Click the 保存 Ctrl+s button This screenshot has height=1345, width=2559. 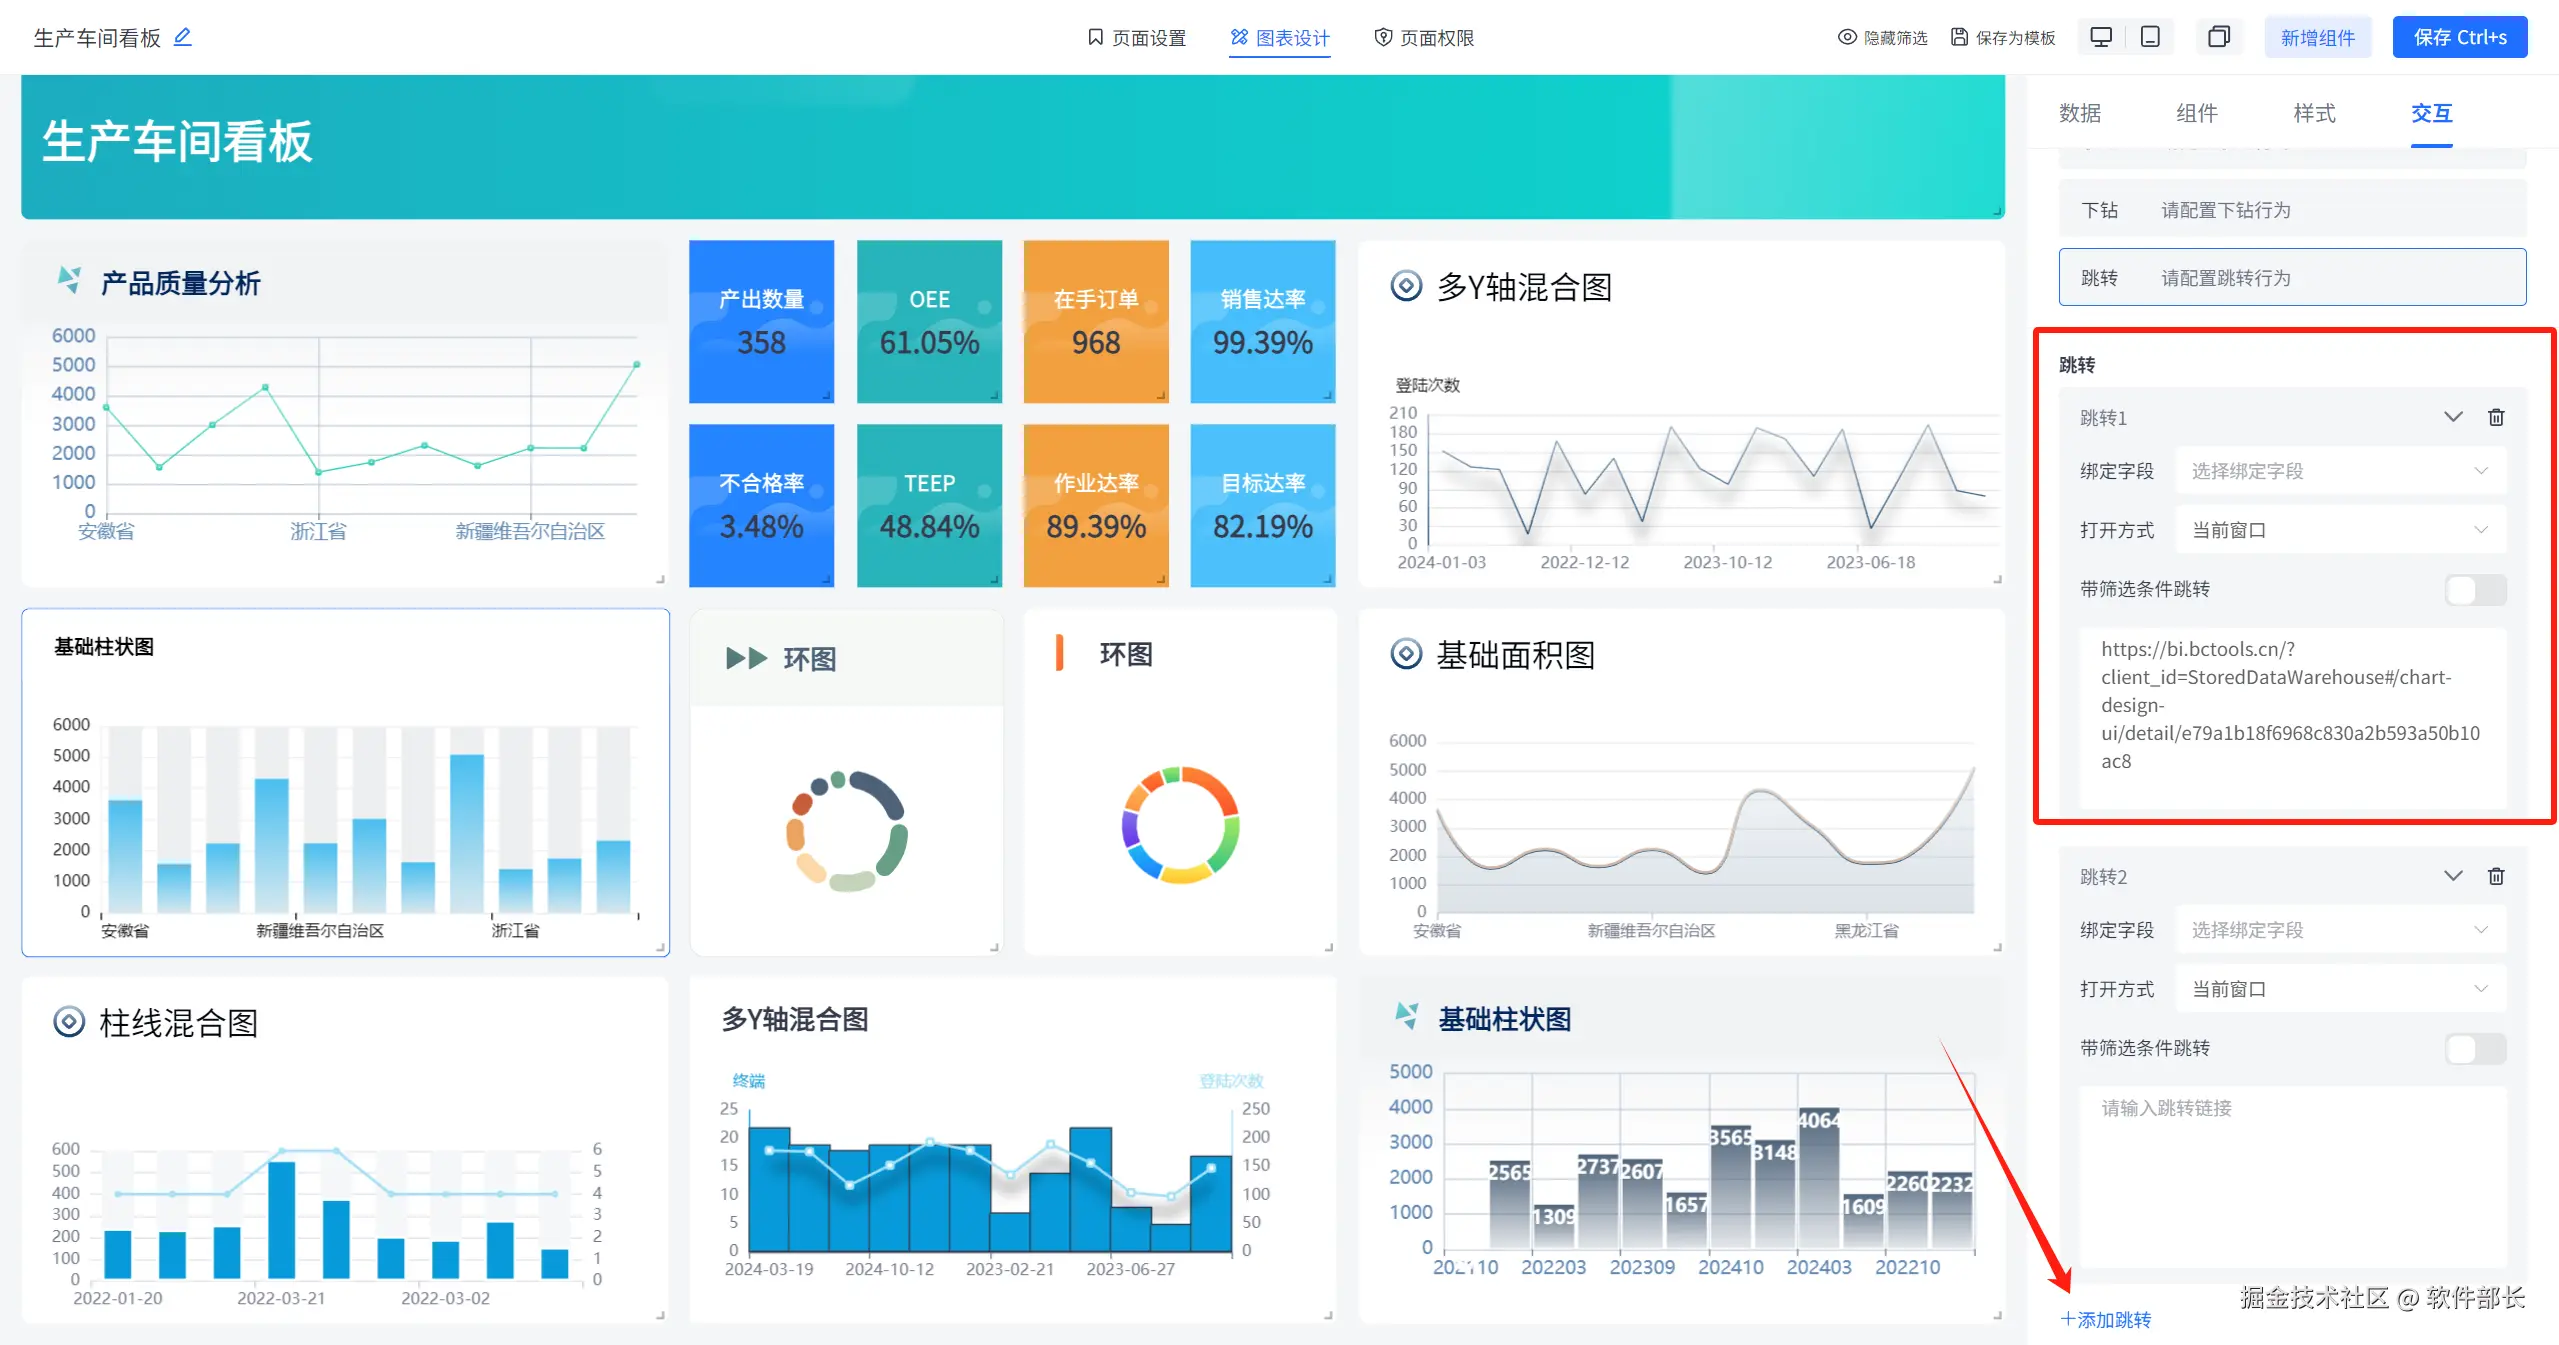coord(2459,37)
